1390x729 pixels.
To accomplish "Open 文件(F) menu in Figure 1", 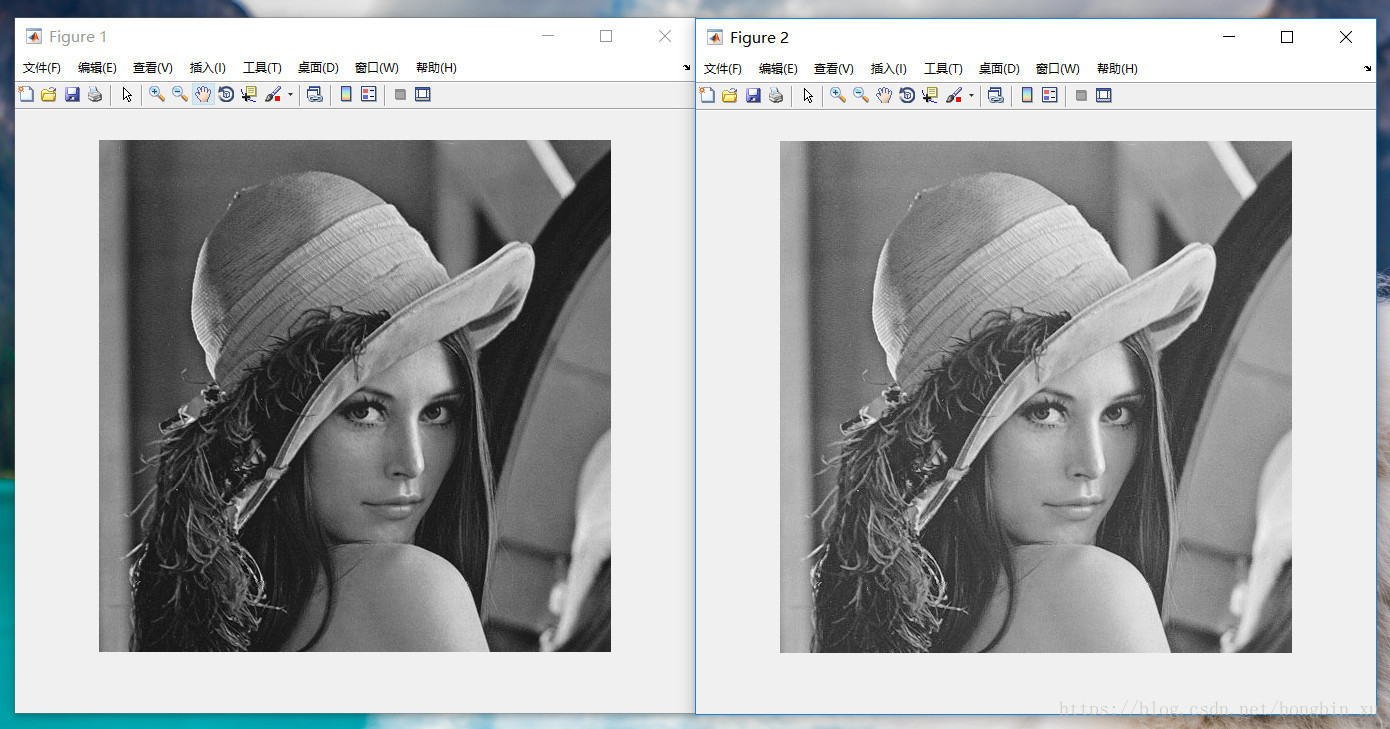I will (x=42, y=68).
